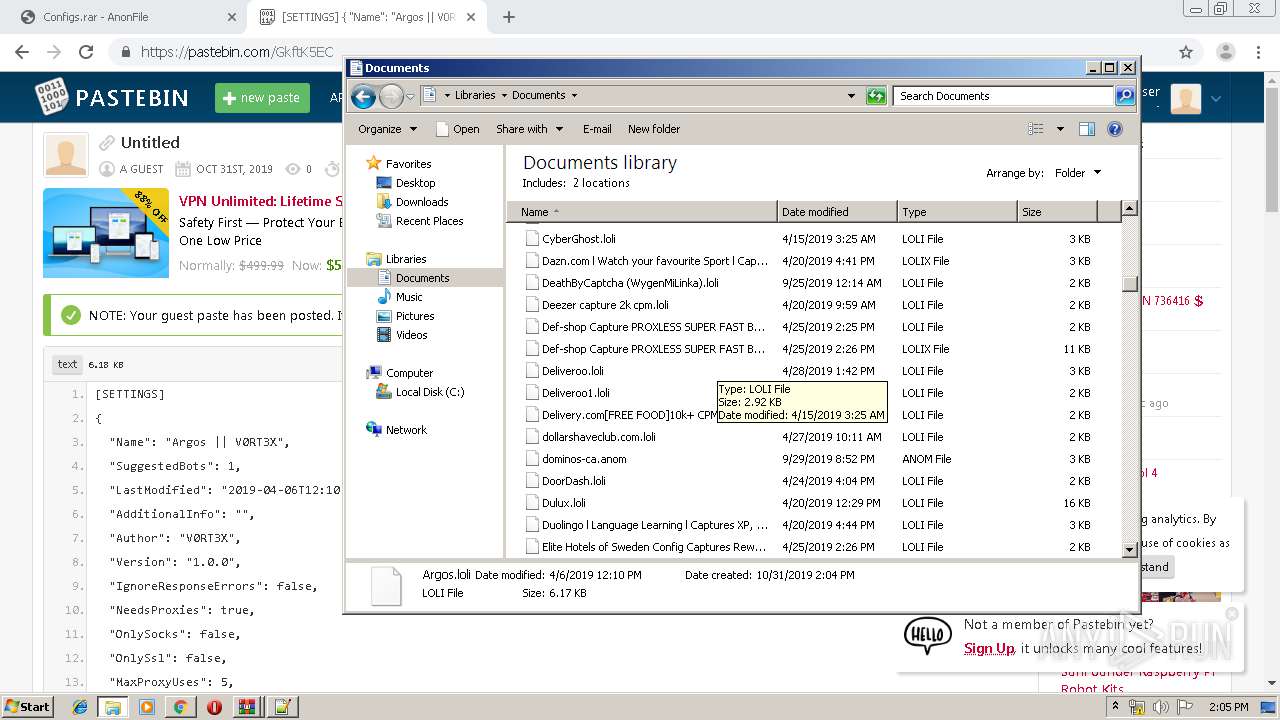Open Downloads in navigation pane
The height and width of the screenshot is (720, 1280).
tap(422, 202)
